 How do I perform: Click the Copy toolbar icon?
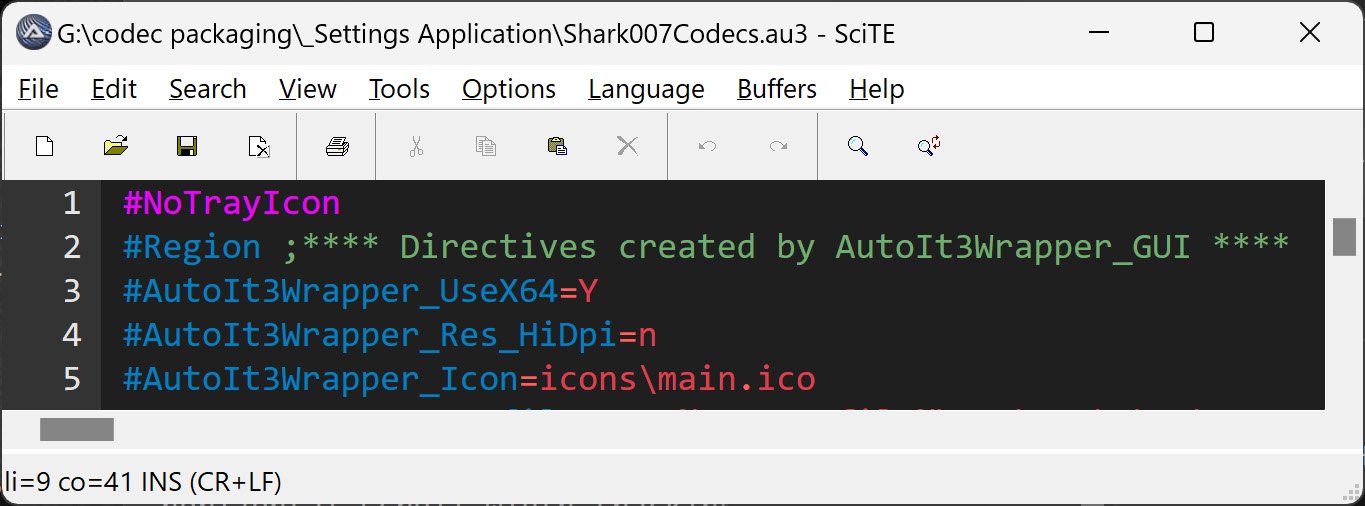(486, 147)
